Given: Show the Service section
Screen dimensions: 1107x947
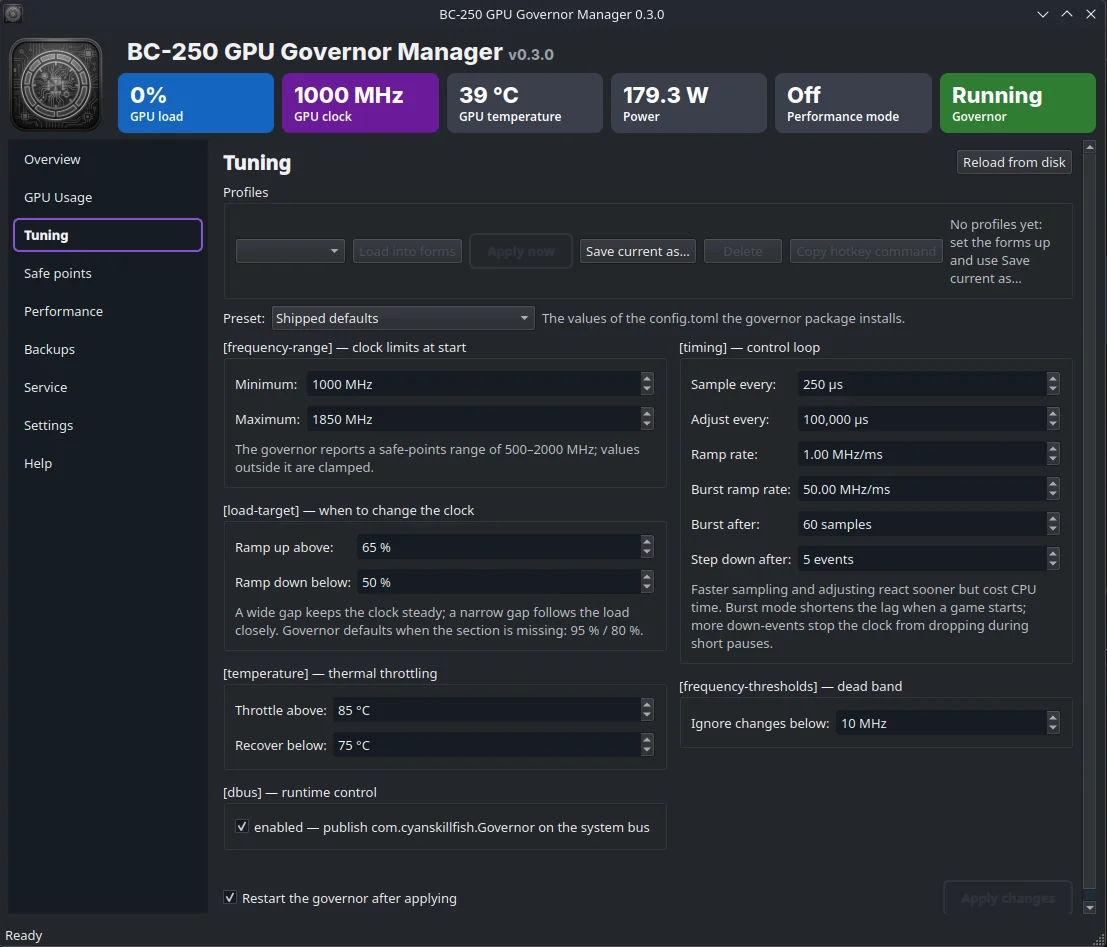Looking at the screenshot, I should point(108,388).
